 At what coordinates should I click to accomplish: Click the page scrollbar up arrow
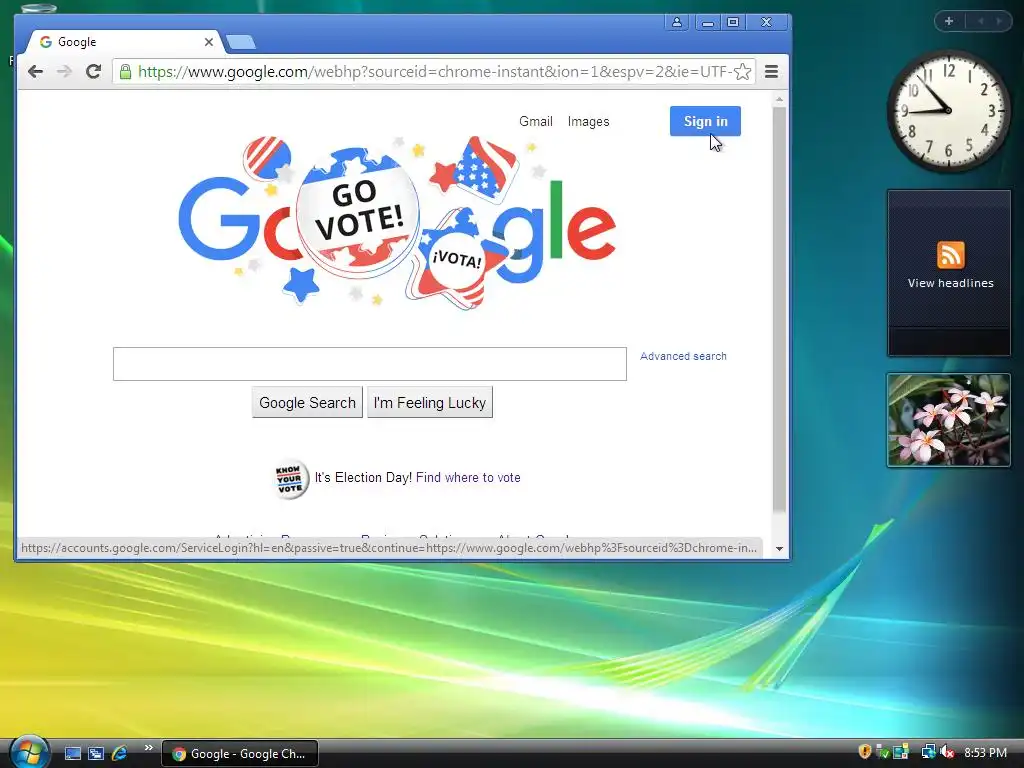779,99
